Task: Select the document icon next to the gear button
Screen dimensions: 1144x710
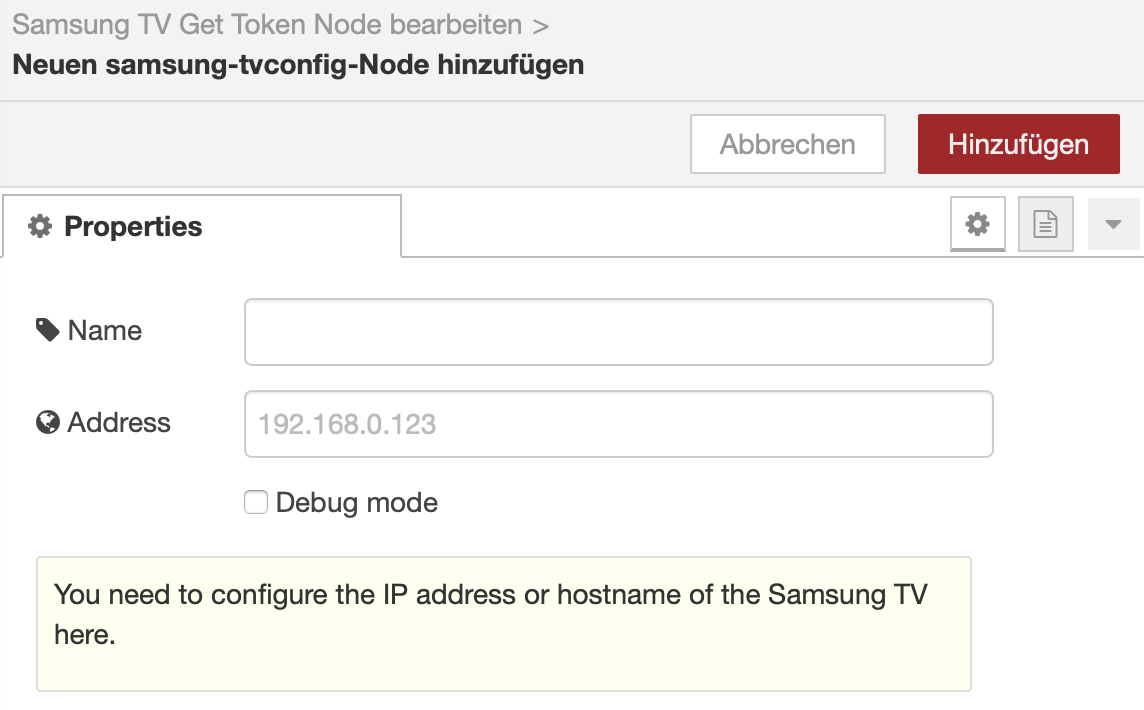Action: click(x=1044, y=224)
